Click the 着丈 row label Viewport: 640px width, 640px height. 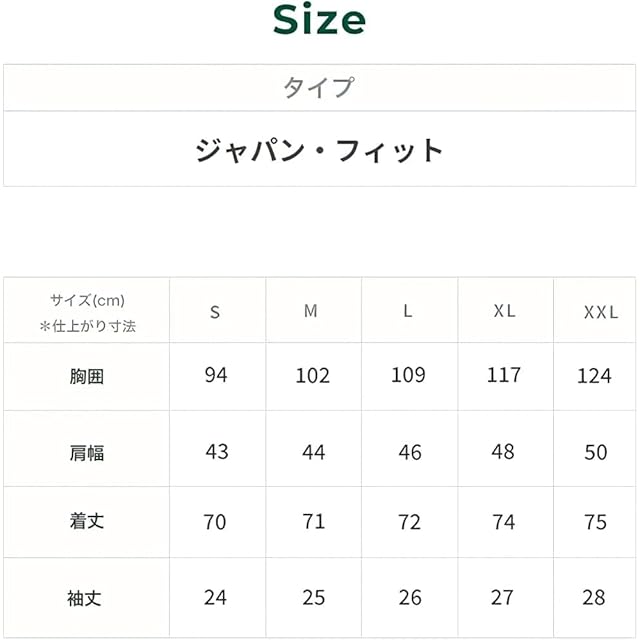[x=87, y=522]
